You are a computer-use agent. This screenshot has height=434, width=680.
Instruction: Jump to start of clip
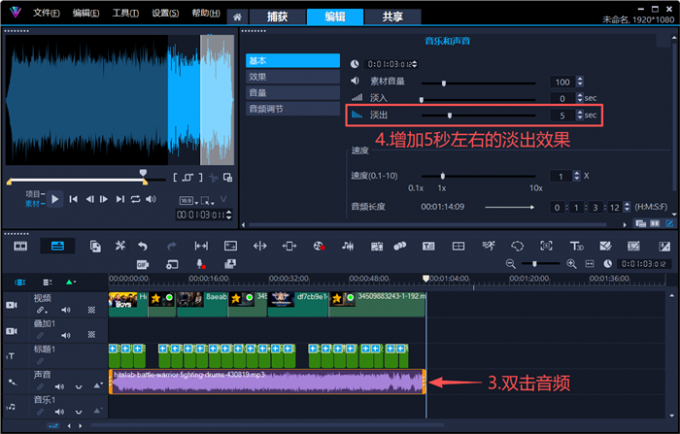tap(73, 199)
